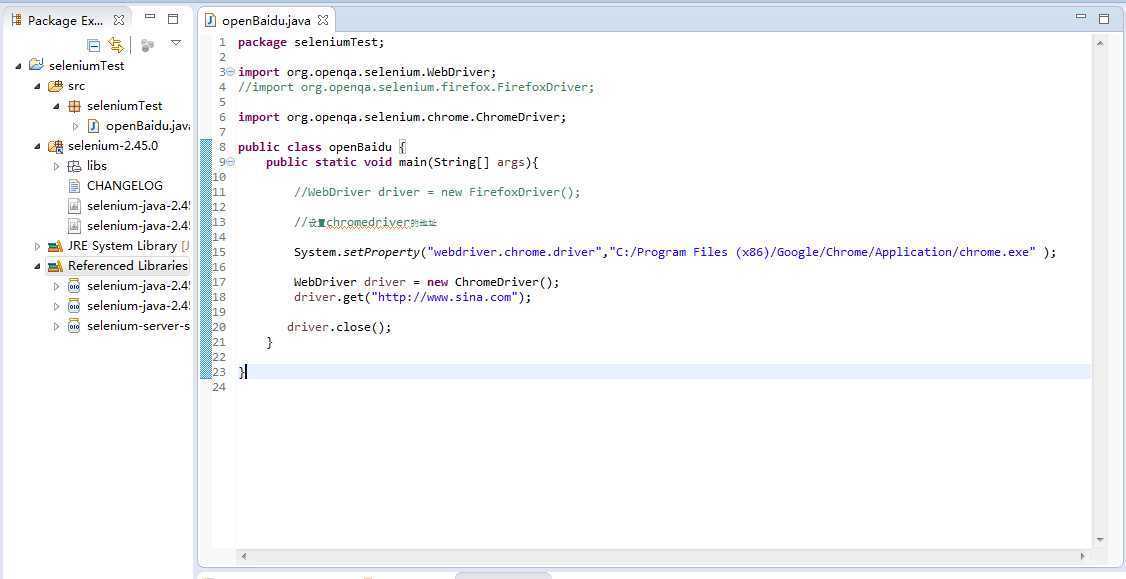Screen dimensions: 1126x579
Task: Click commented "new FirefoxDriver()" line 11
Action: pos(437,193)
